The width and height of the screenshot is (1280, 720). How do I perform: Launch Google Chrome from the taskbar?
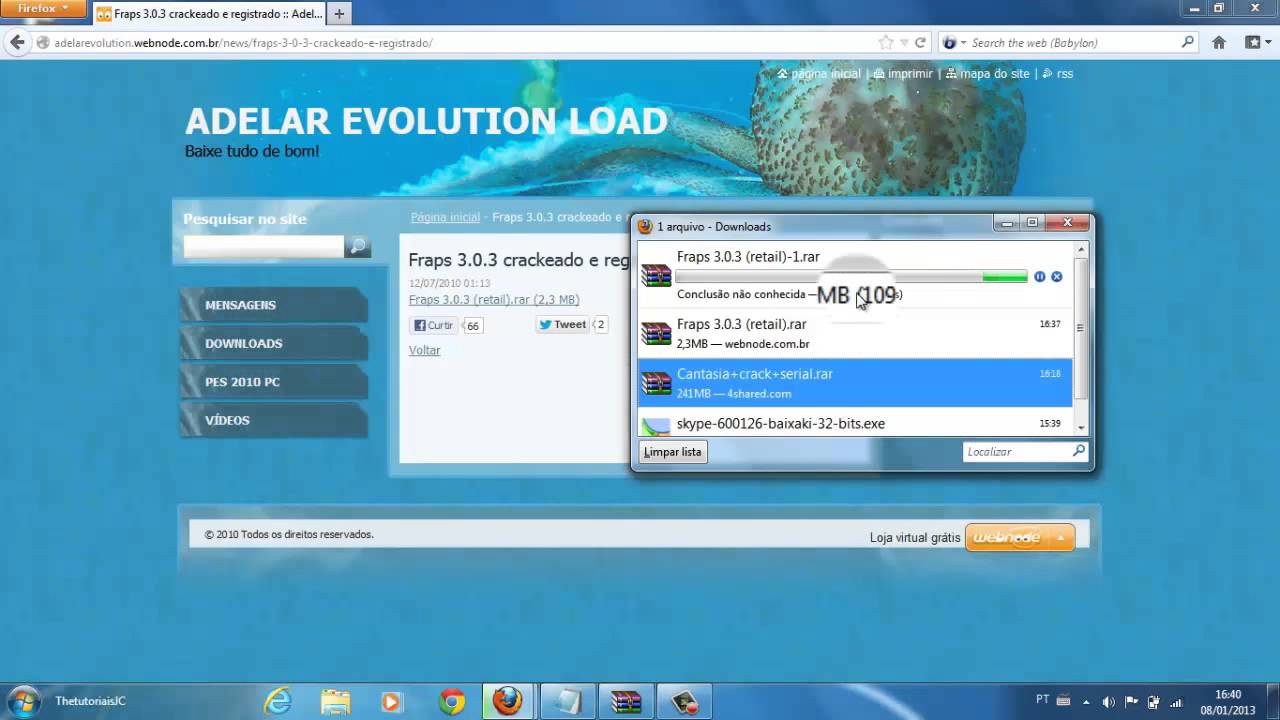[x=452, y=702]
